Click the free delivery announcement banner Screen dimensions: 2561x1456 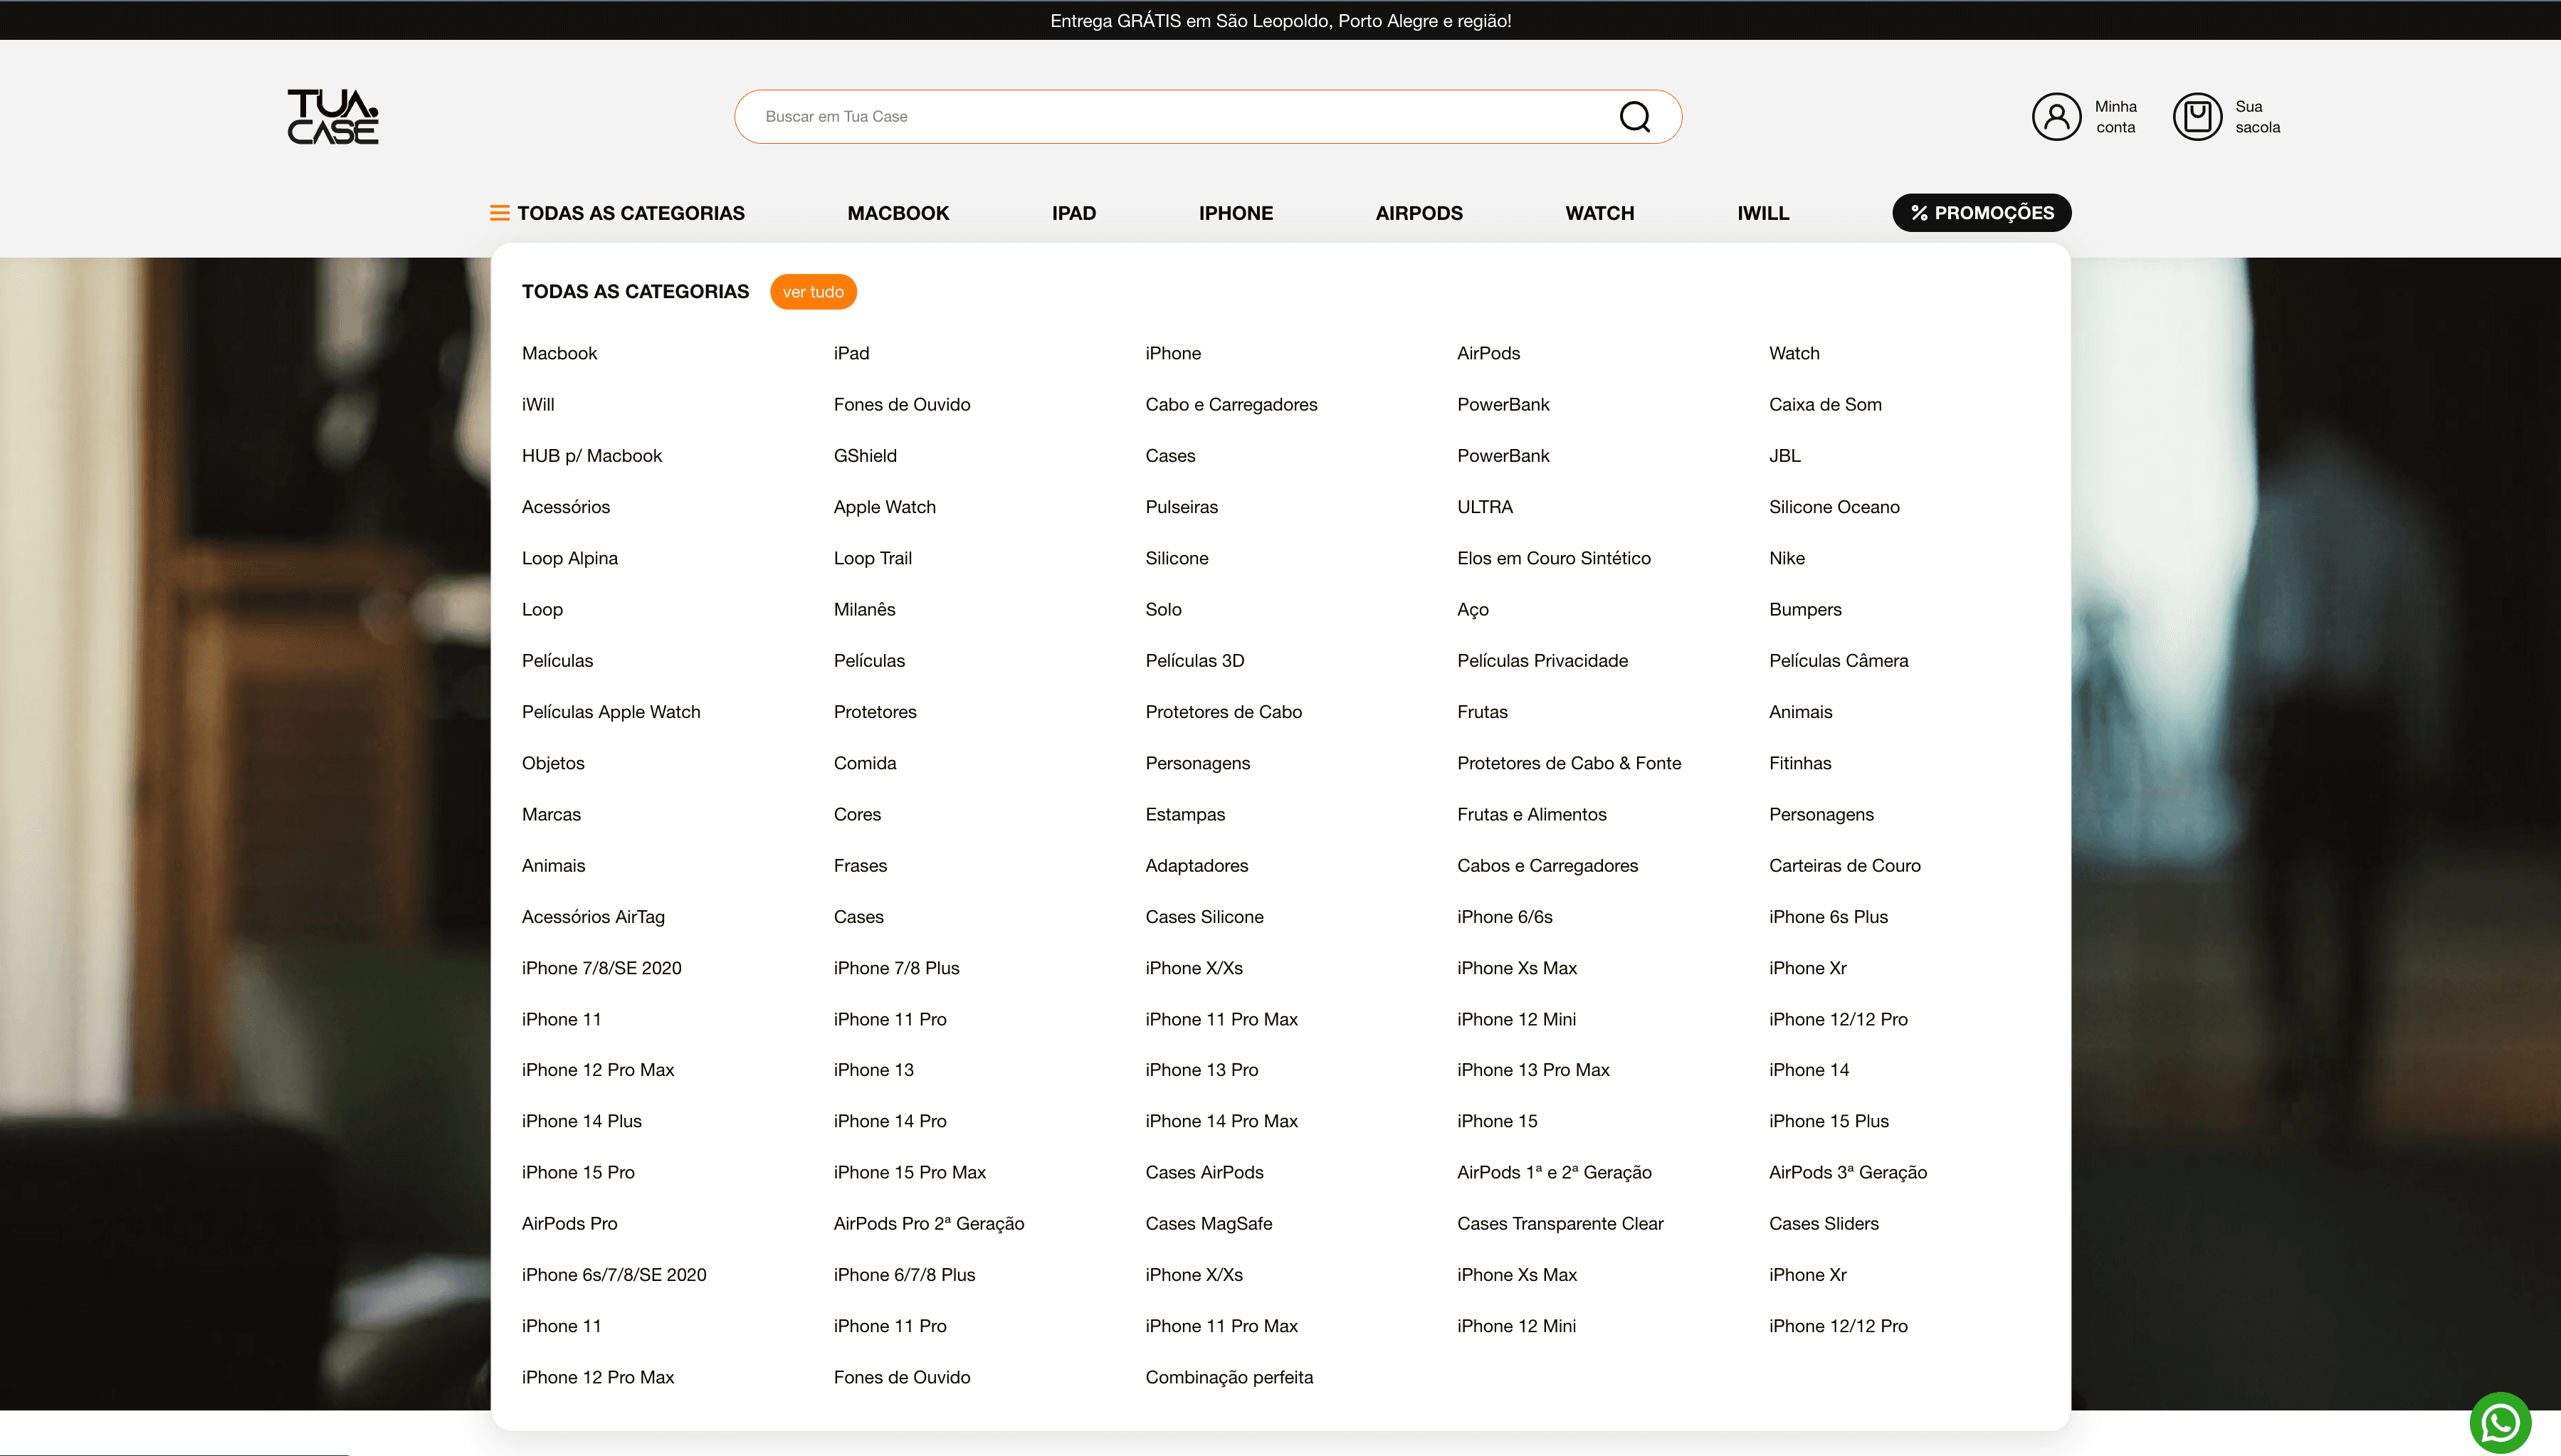coord(1280,21)
